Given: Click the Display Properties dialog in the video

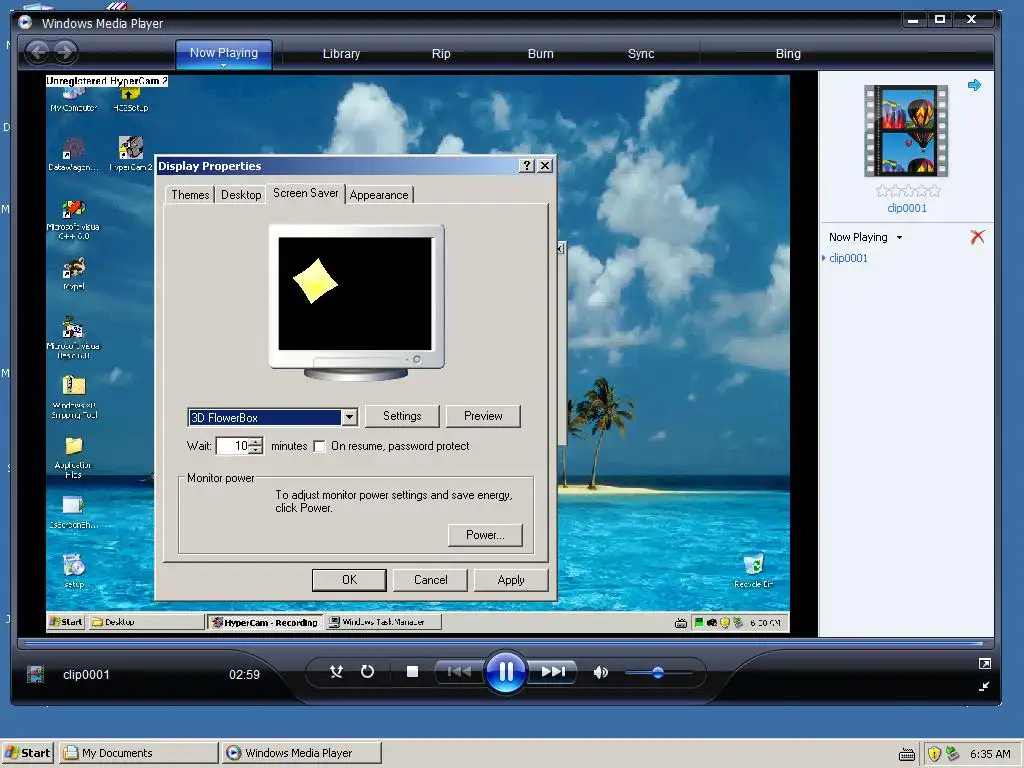Looking at the screenshot, I should click(356, 377).
